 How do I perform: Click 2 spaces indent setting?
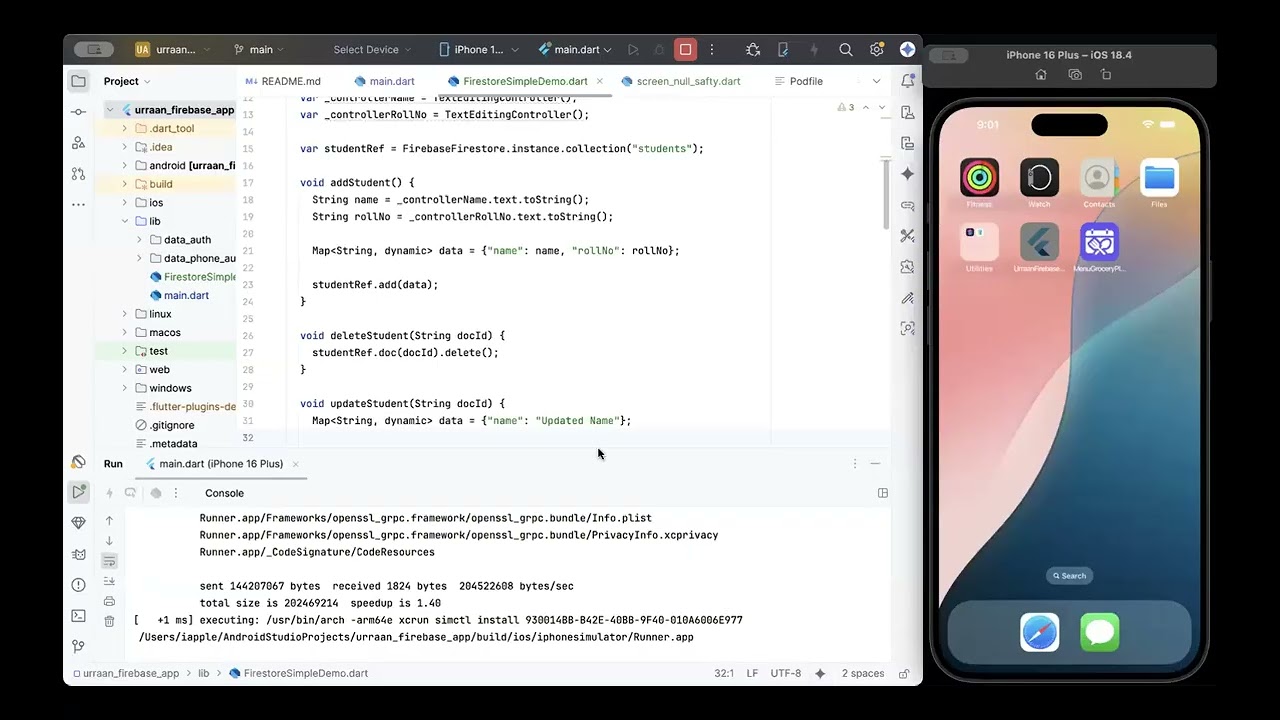point(863,673)
